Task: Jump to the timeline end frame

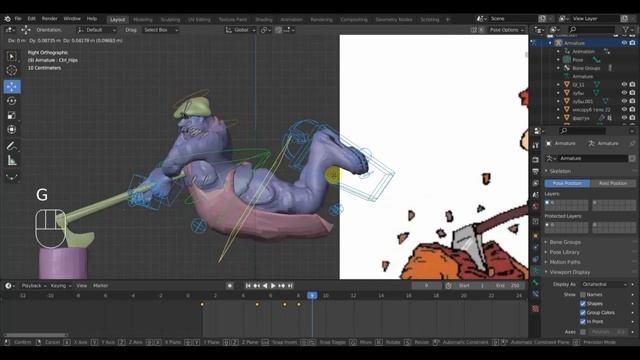Action: pyautogui.click(x=290, y=286)
